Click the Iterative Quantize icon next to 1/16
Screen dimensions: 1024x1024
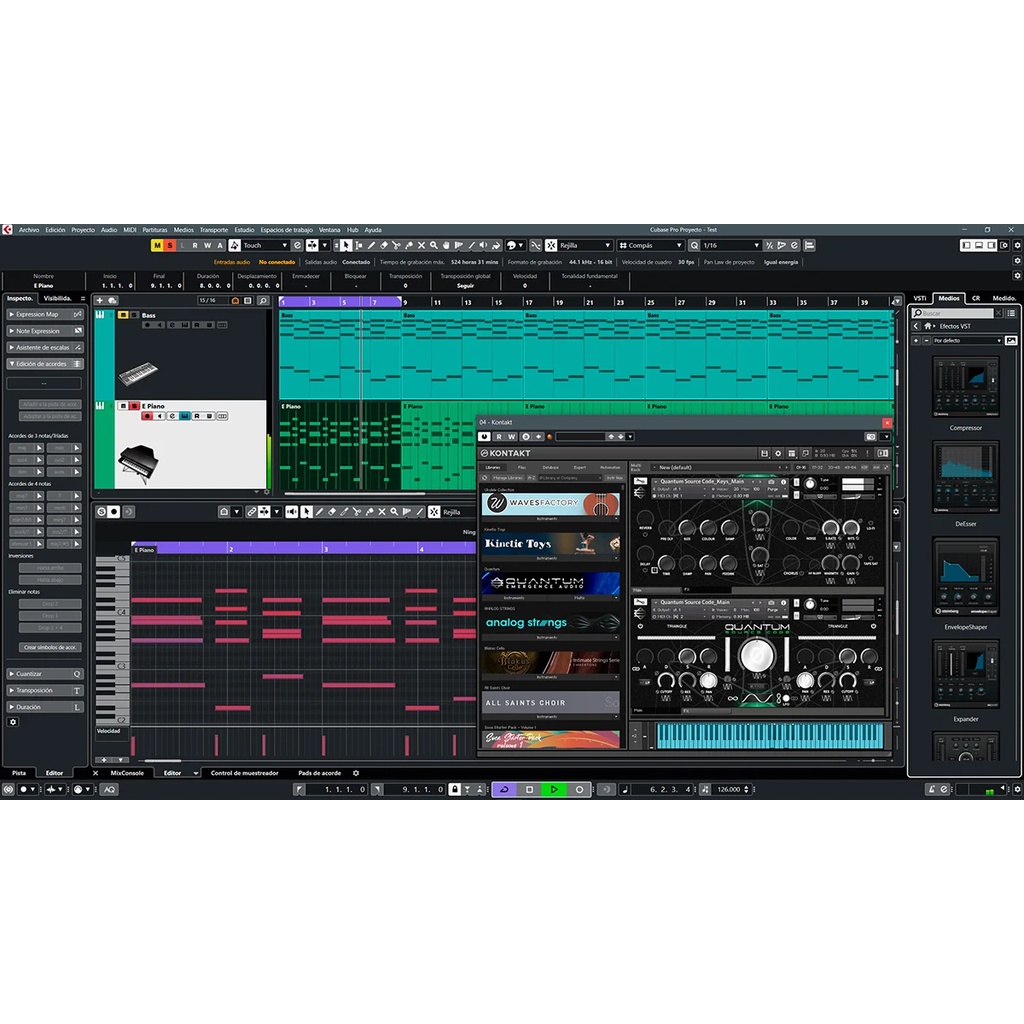[769, 246]
